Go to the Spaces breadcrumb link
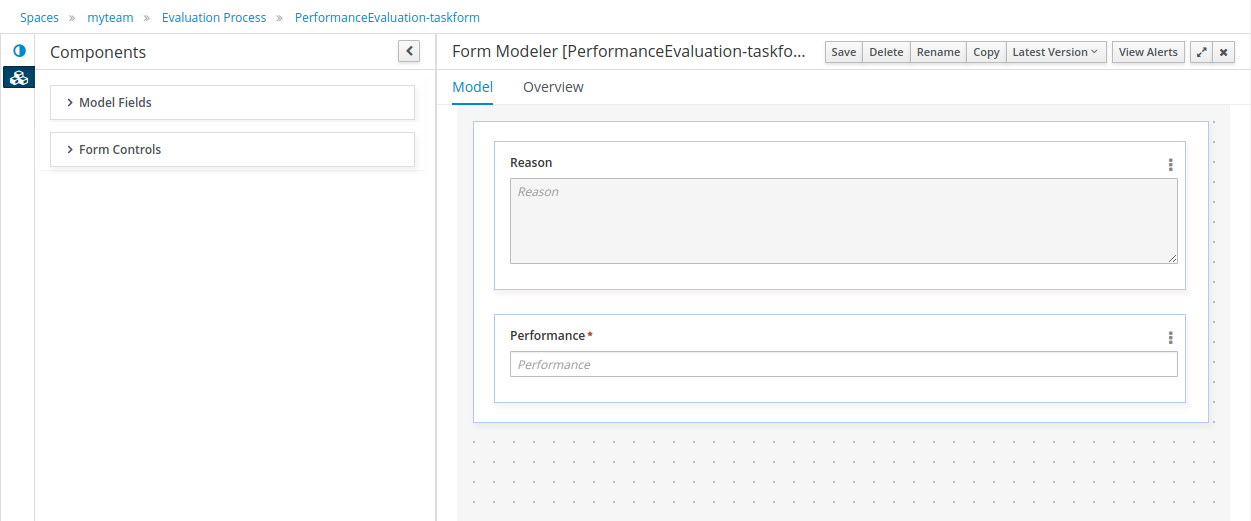Viewport: 1251px width, 521px height. click(x=39, y=18)
